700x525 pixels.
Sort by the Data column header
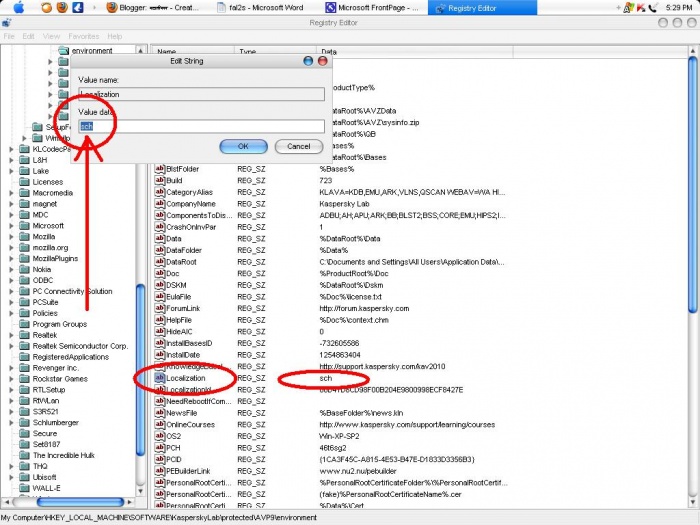(x=415, y=51)
